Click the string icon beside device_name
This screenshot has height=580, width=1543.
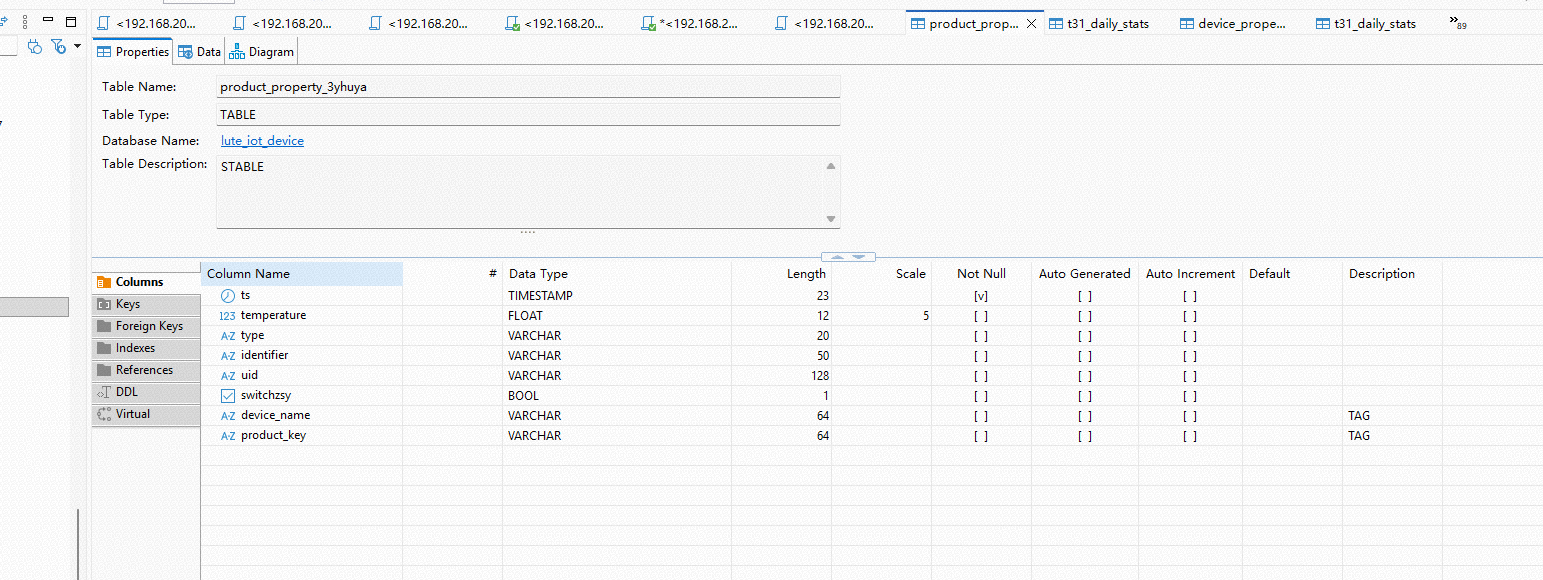[227, 416]
